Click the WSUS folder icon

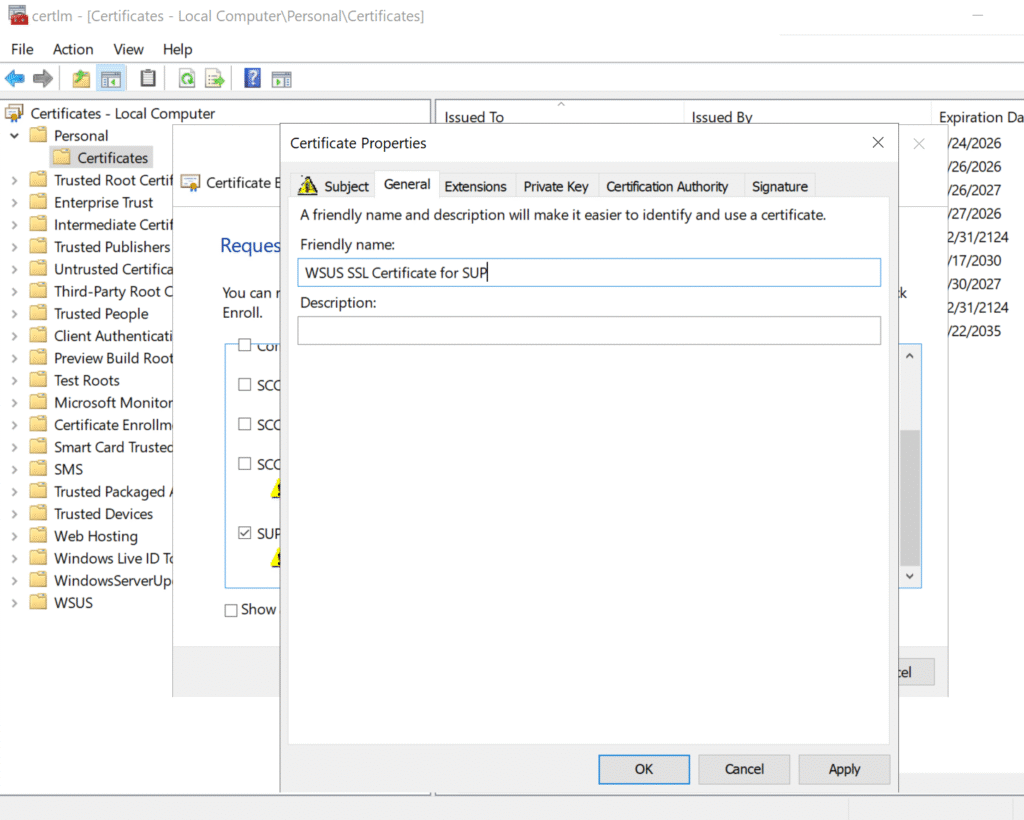point(39,602)
